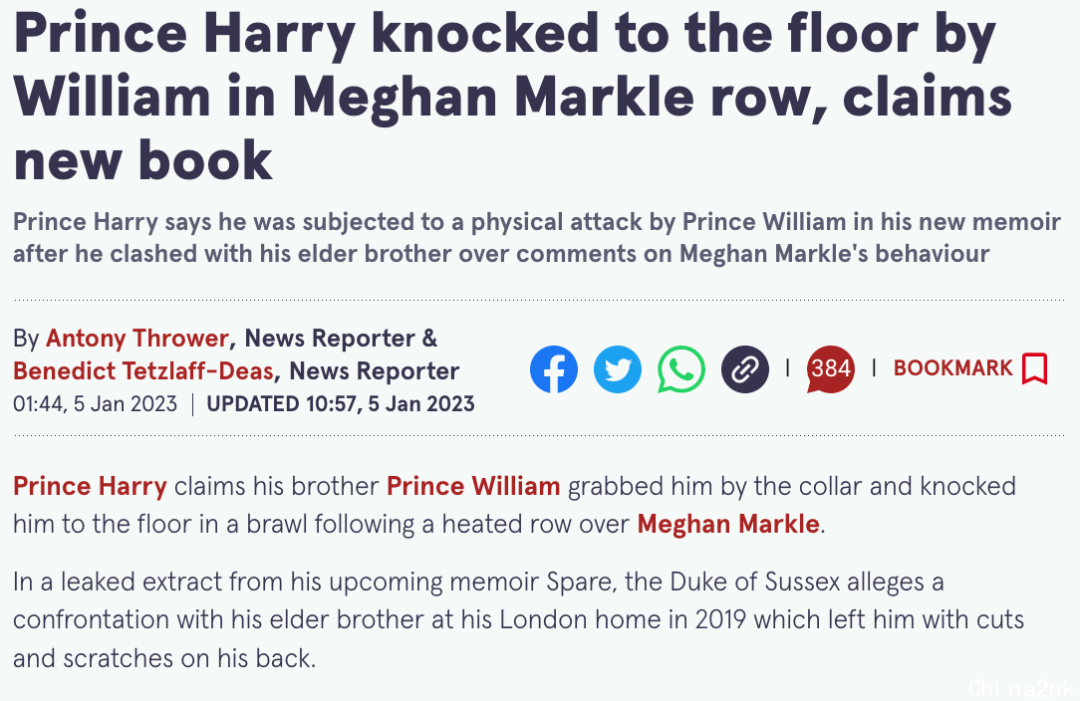Image resolution: width=1080 pixels, height=701 pixels.
Task: Share the article via WhatsApp
Action: coord(681,369)
